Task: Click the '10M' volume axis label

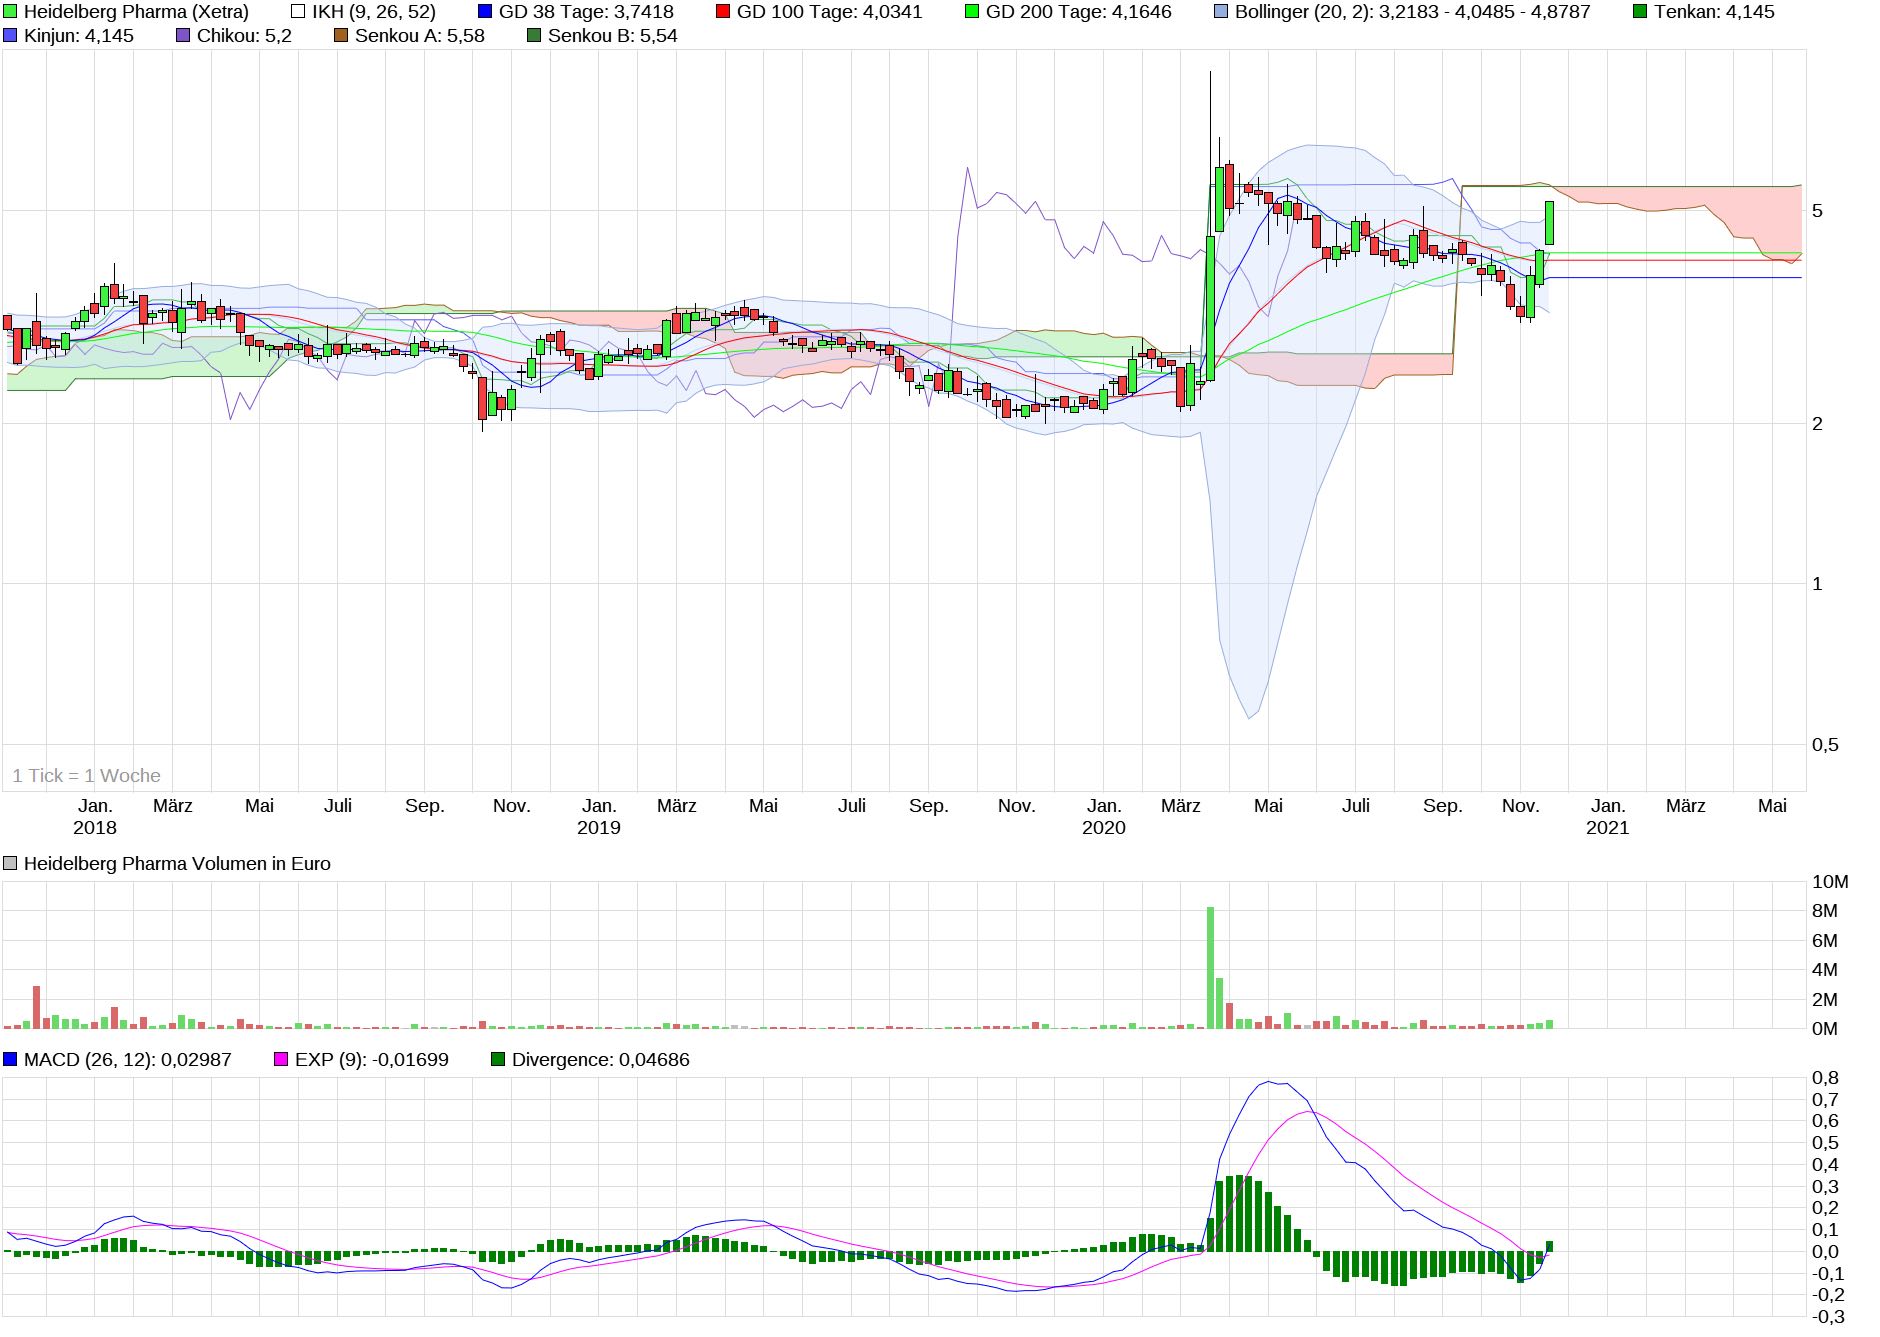Action: tap(1830, 881)
